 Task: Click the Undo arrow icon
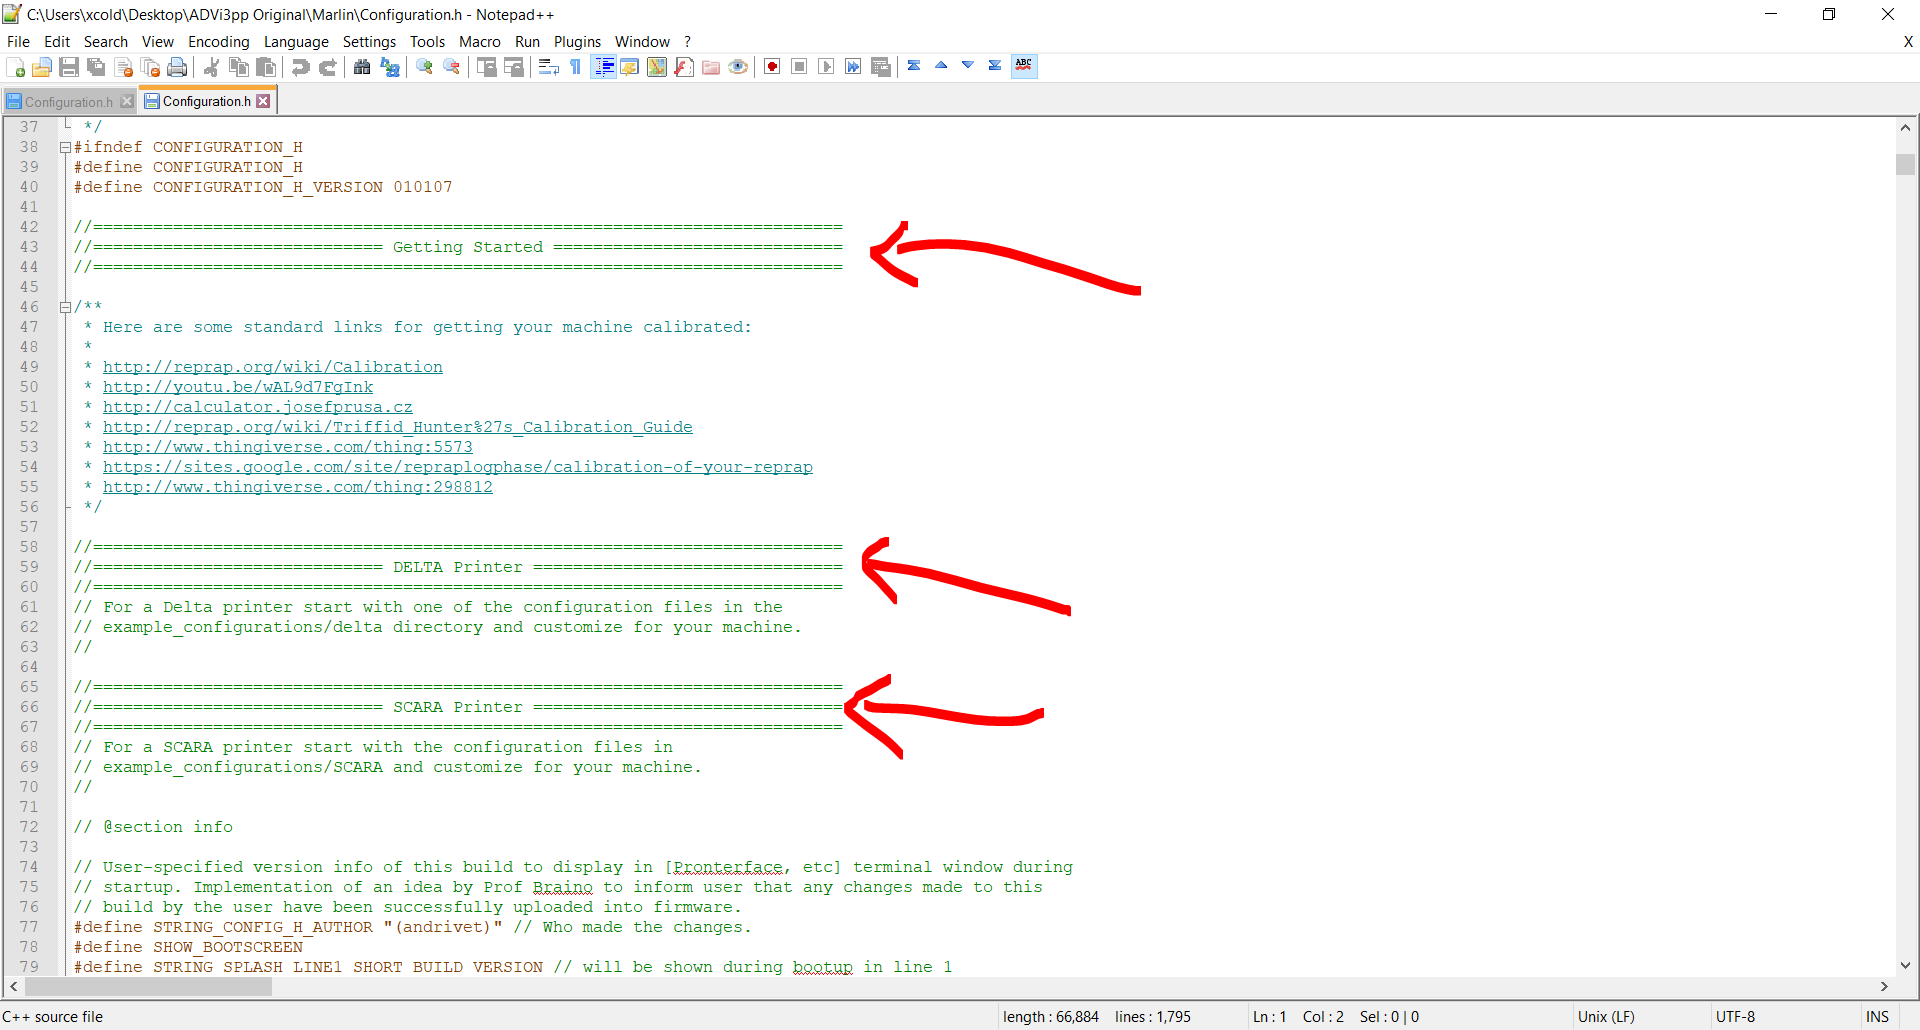(300, 67)
